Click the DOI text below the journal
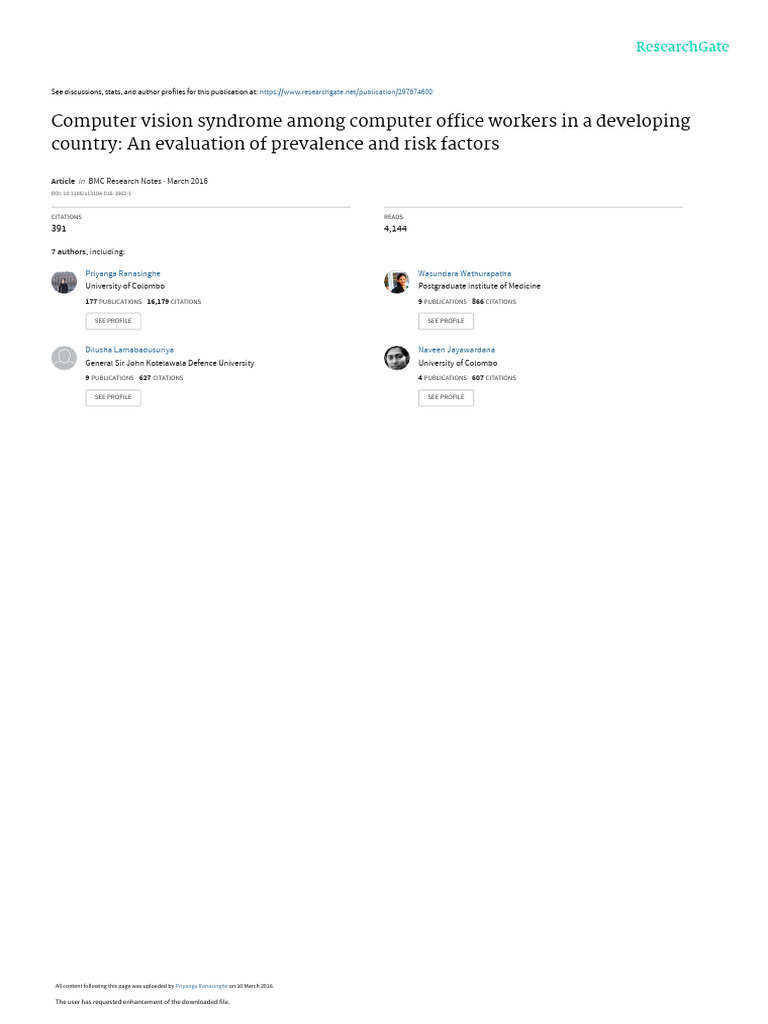This screenshot has height=1024, width=768. (91, 193)
